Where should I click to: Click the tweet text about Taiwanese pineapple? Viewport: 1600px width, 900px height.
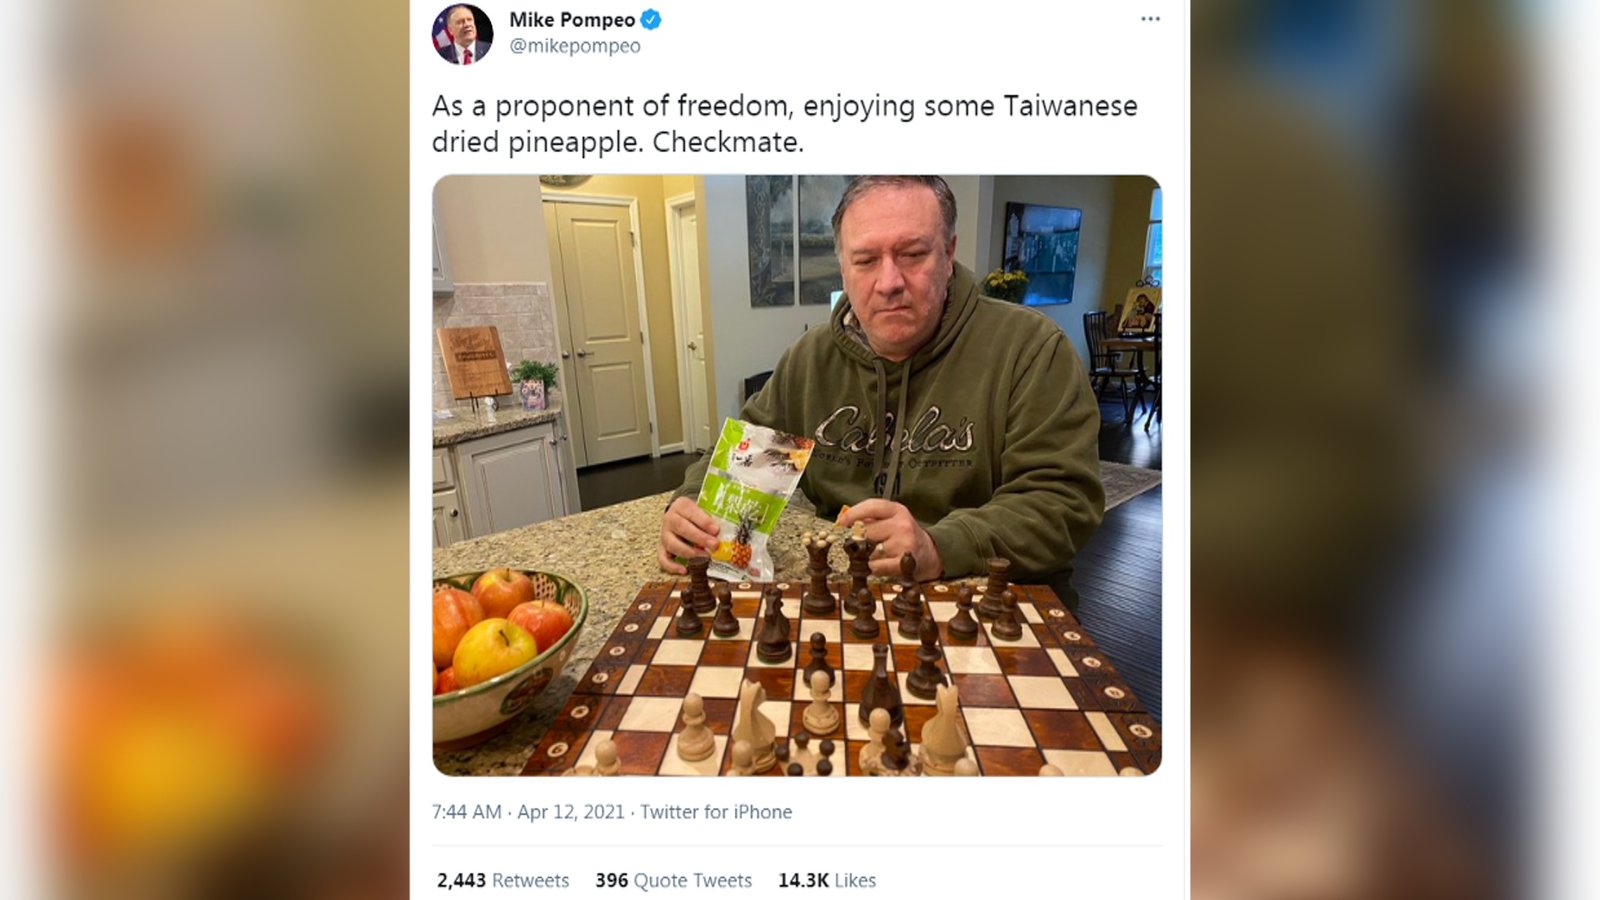785,124
